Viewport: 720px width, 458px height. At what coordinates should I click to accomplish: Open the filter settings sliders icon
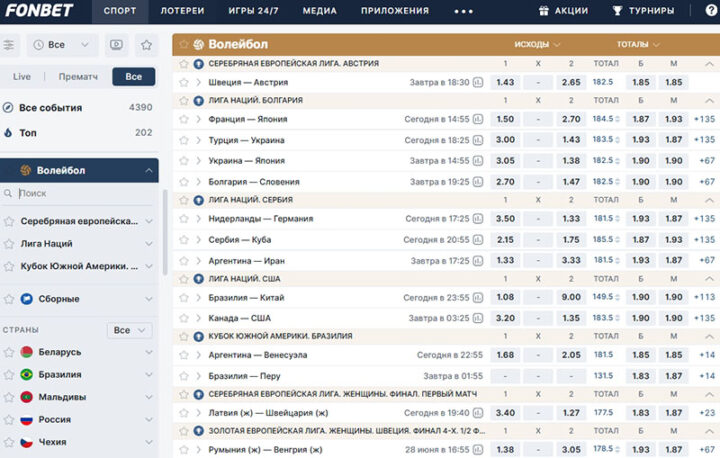coord(10,45)
